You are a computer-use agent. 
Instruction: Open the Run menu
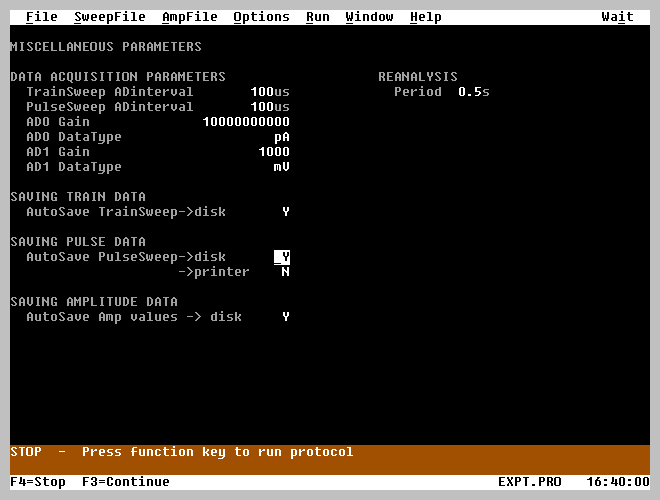point(317,17)
